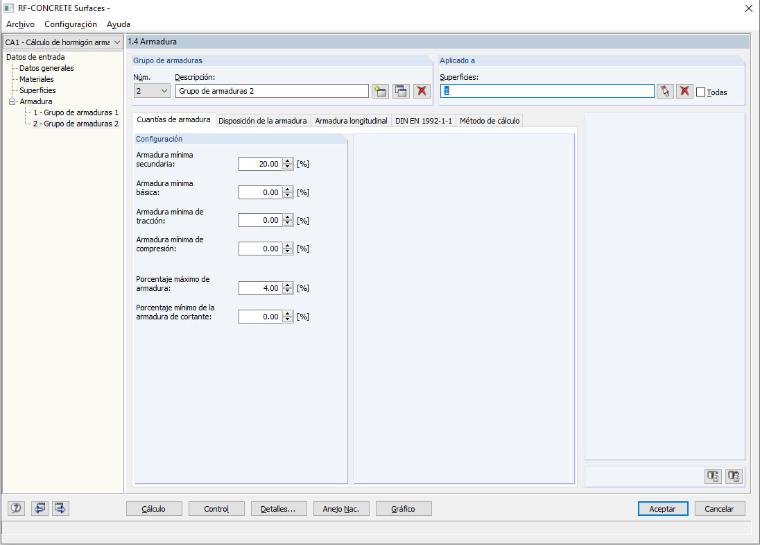Select Materiales in the tree
Image resolution: width=760 pixels, height=545 pixels.
[36, 80]
